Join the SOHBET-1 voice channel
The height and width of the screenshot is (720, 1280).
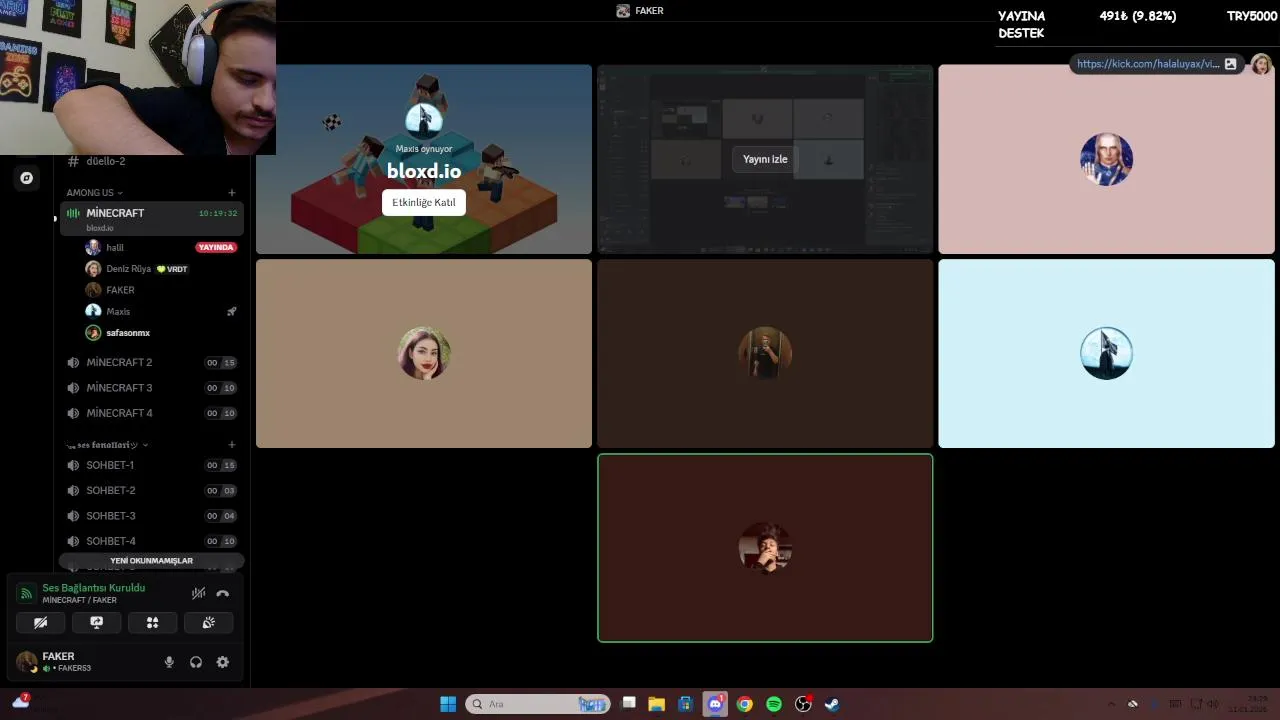150,465
